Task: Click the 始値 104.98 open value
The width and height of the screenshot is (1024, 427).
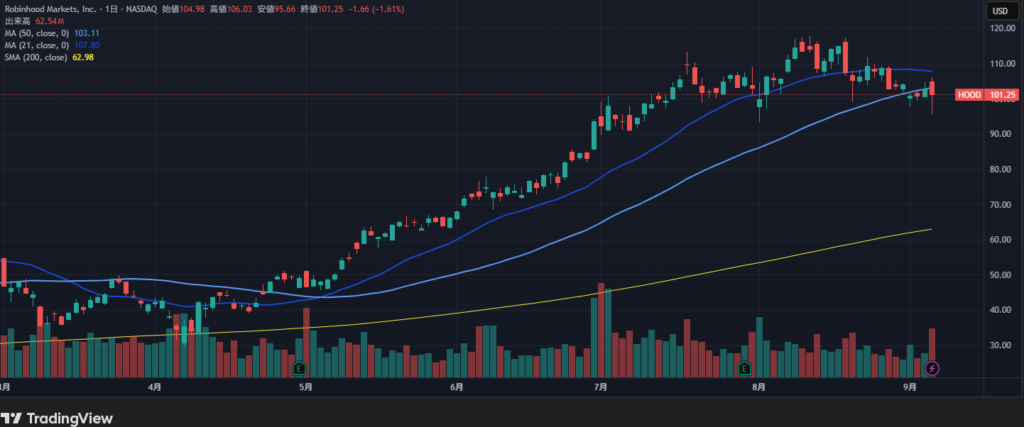Action: (x=183, y=9)
